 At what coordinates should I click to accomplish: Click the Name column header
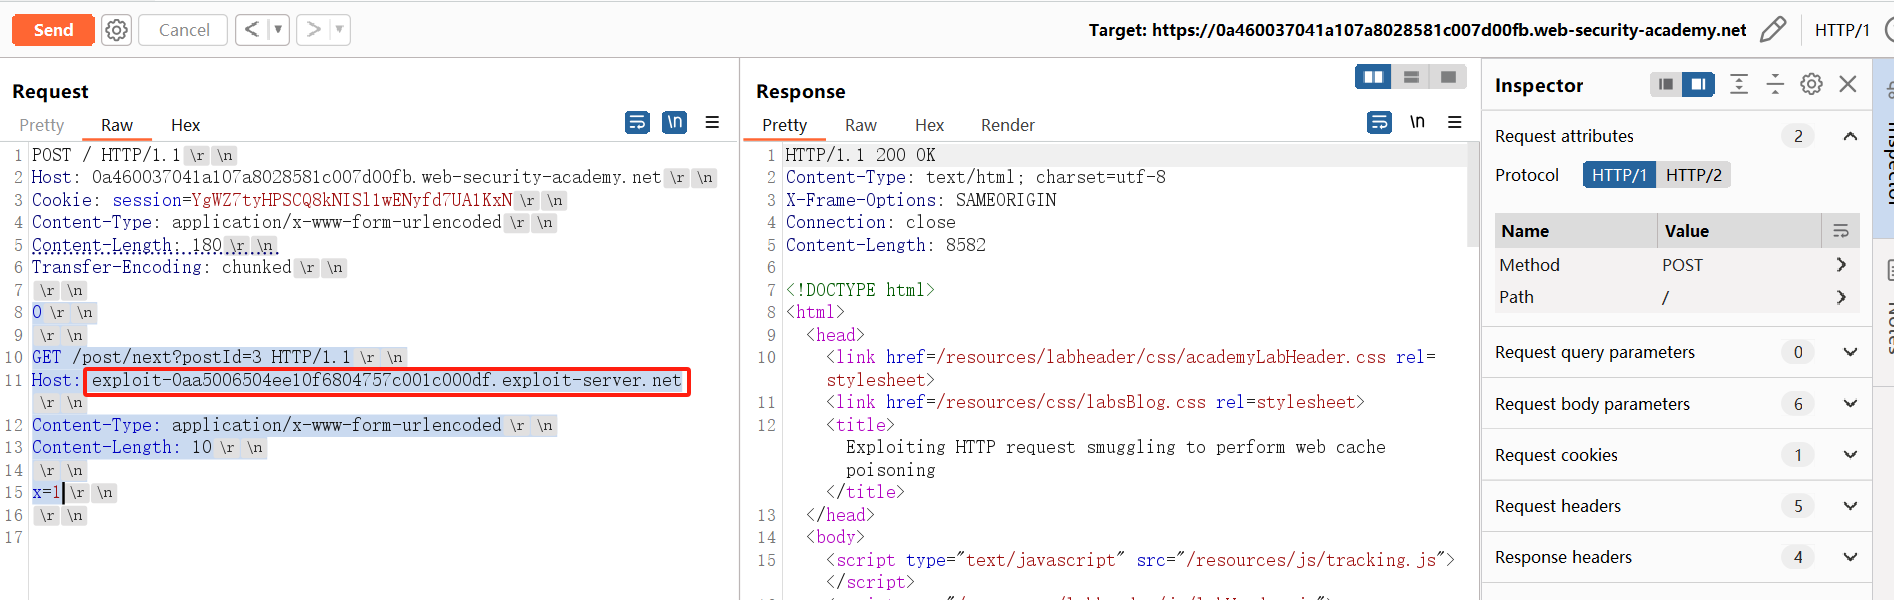1576,231
